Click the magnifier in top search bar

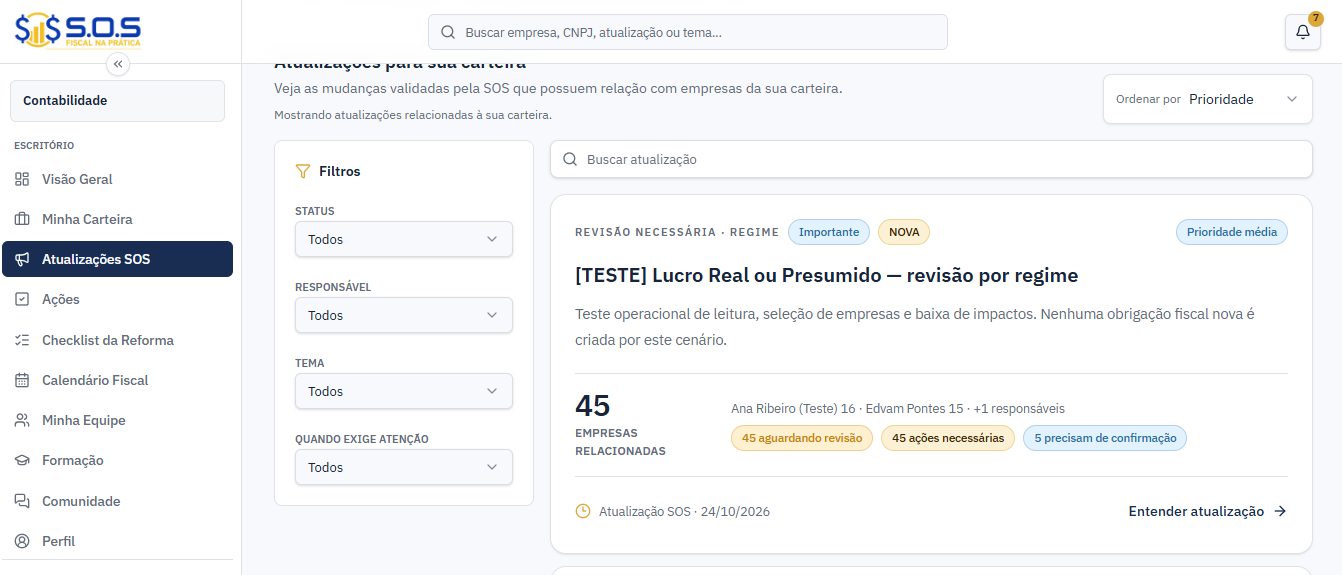(448, 32)
